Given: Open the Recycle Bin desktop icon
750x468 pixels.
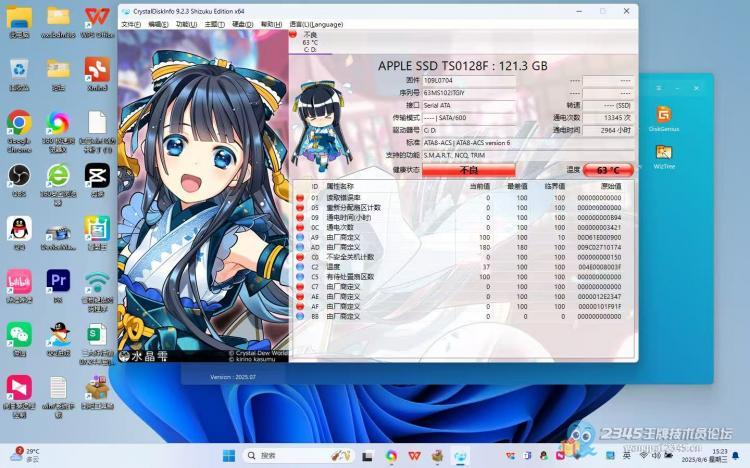Looking at the screenshot, I should (x=19, y=75).
